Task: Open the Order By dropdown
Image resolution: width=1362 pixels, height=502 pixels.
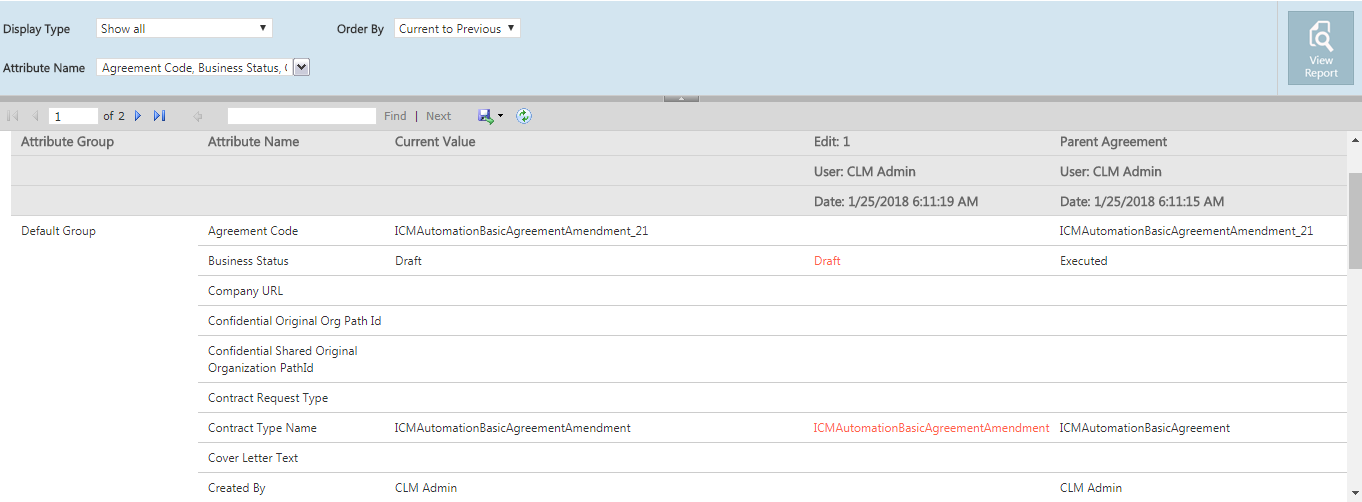Action: click(457, 29)
